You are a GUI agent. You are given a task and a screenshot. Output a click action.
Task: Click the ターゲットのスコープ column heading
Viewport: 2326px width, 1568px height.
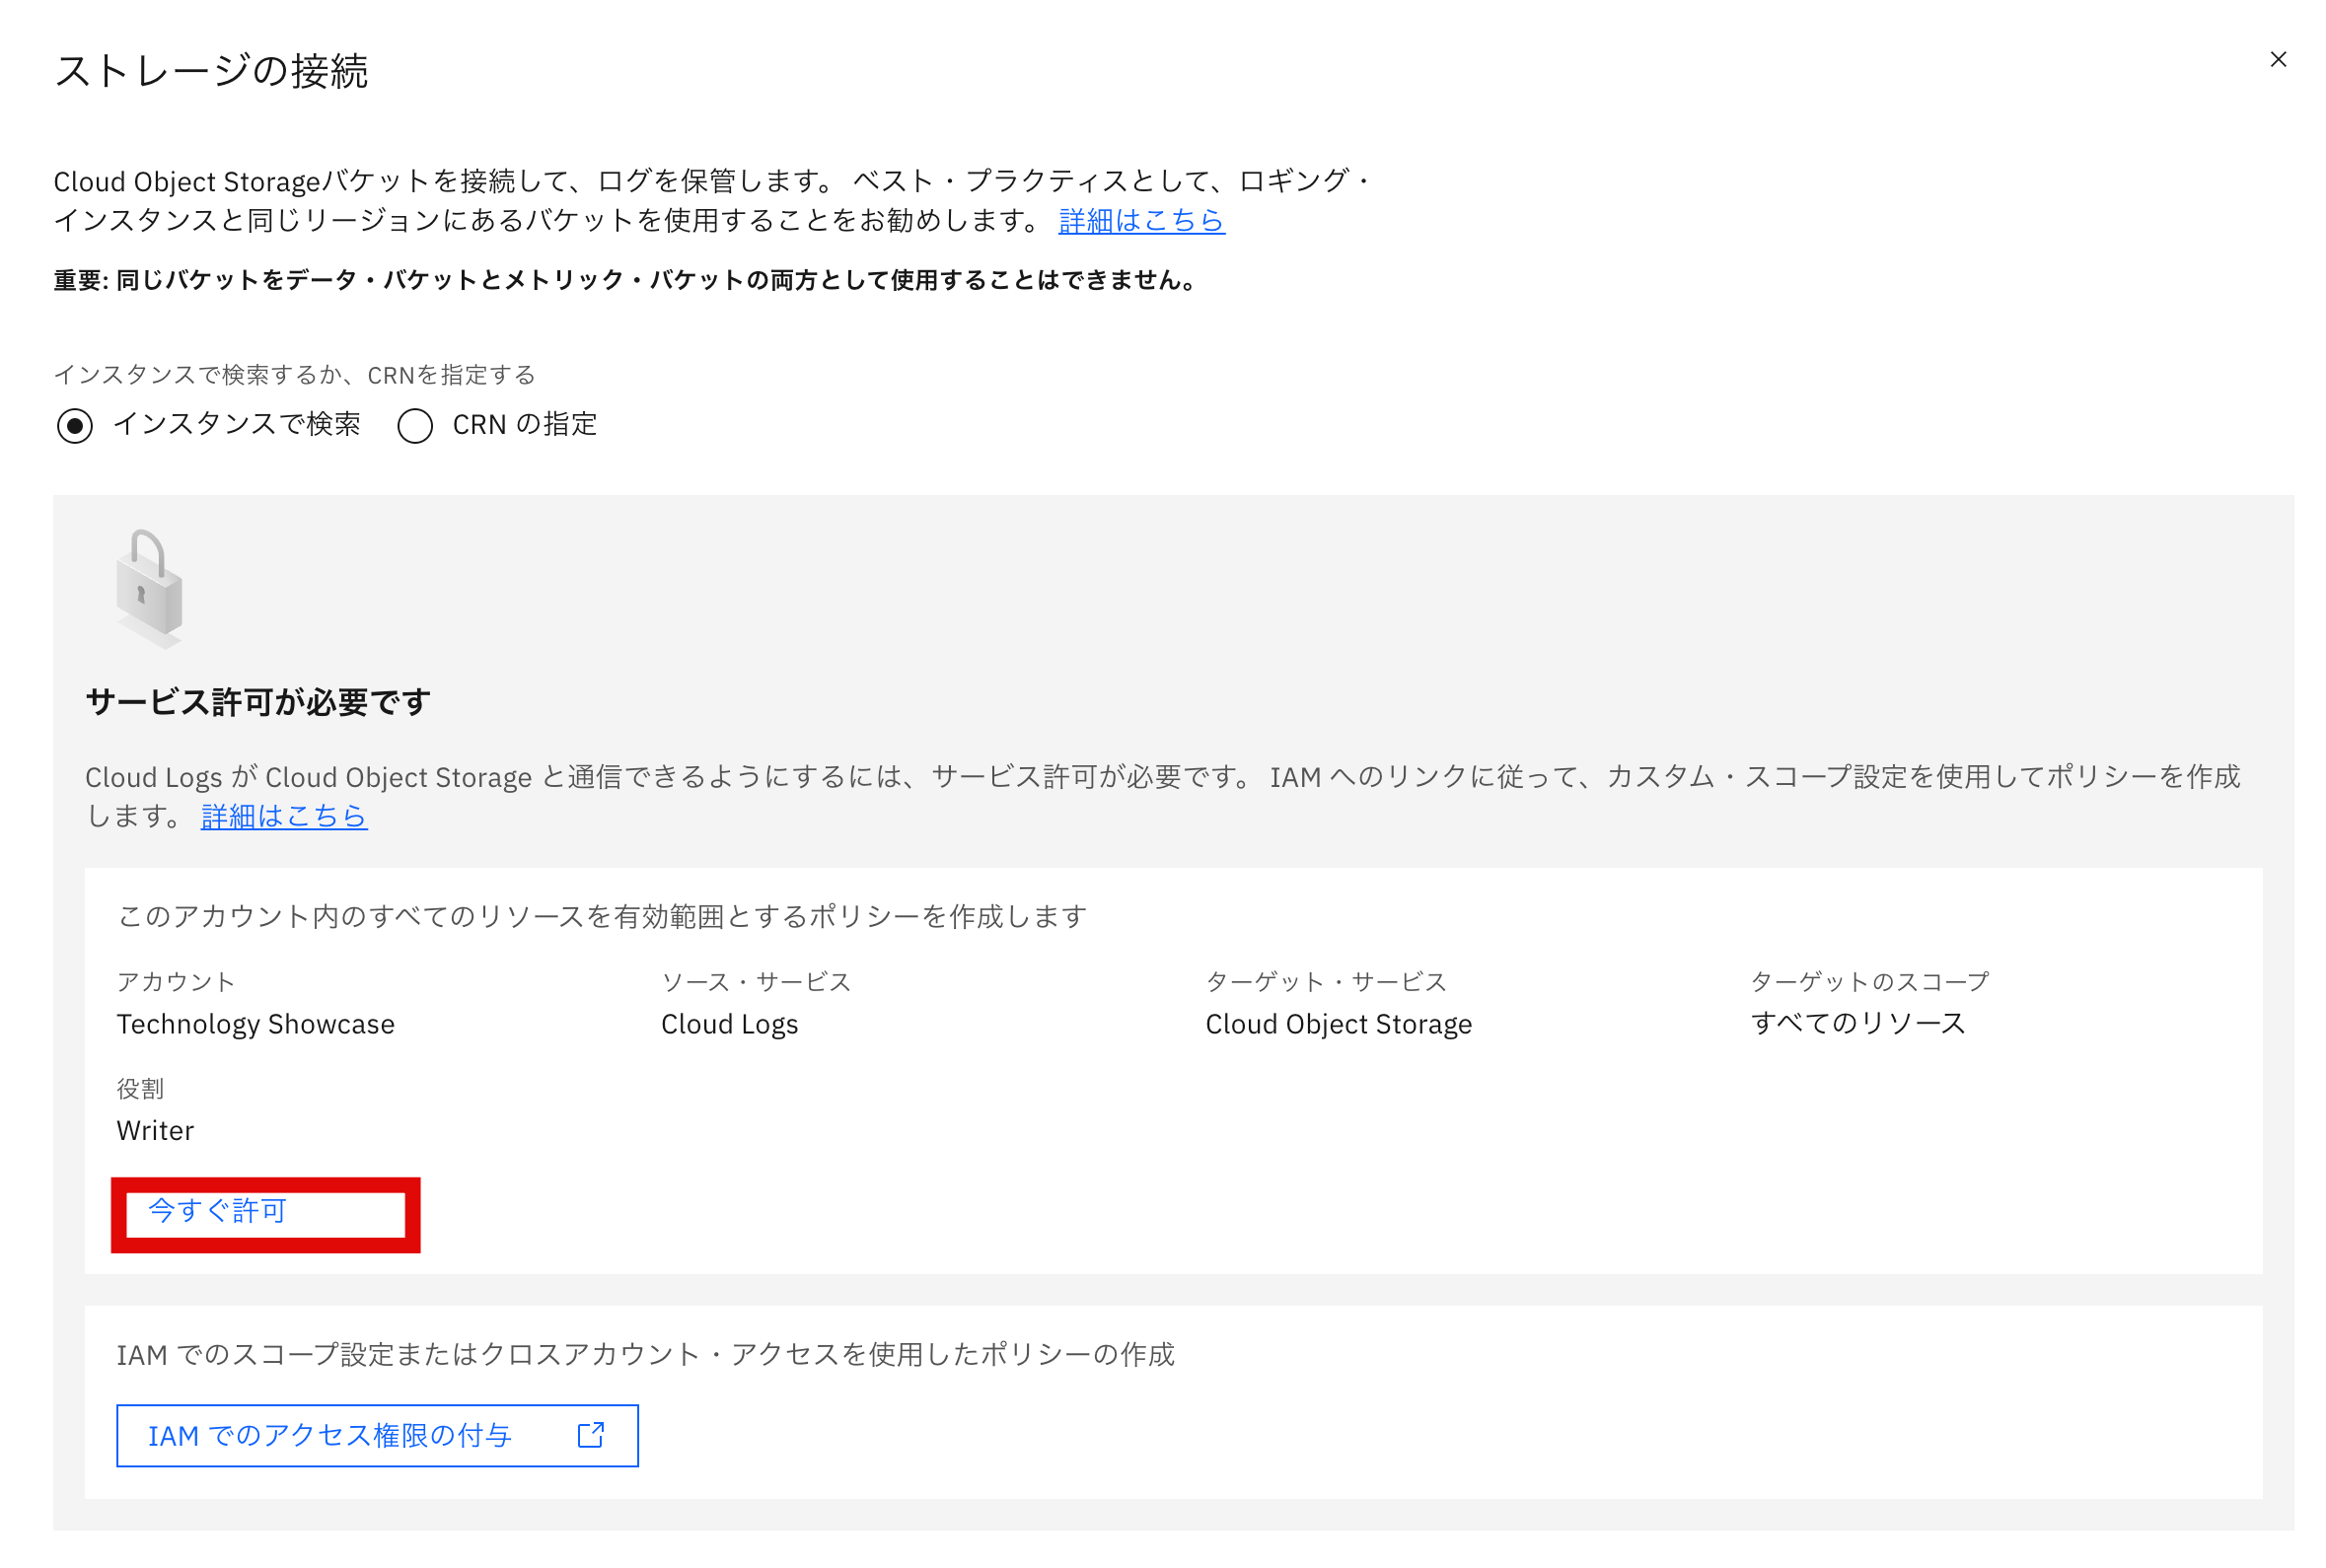[x=1868, y=981]
